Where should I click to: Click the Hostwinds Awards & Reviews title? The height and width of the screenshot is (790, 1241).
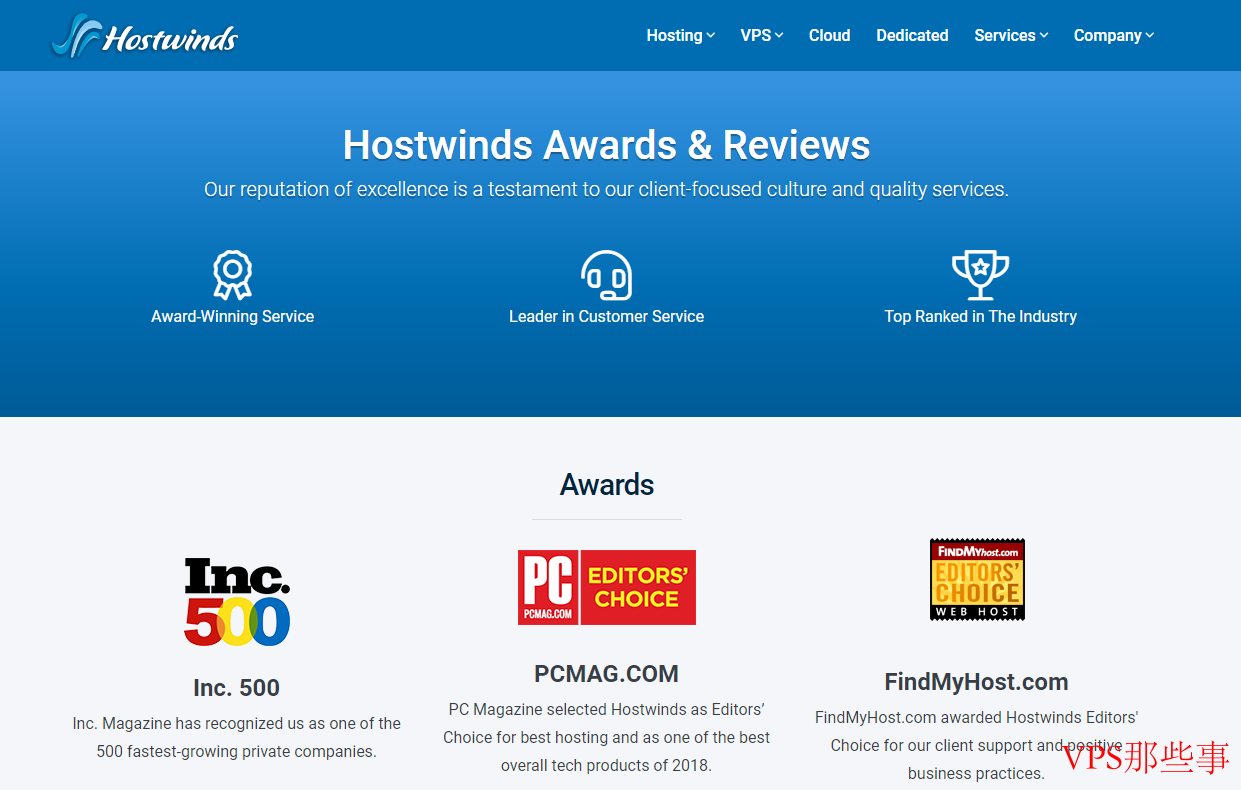[606, 145]
